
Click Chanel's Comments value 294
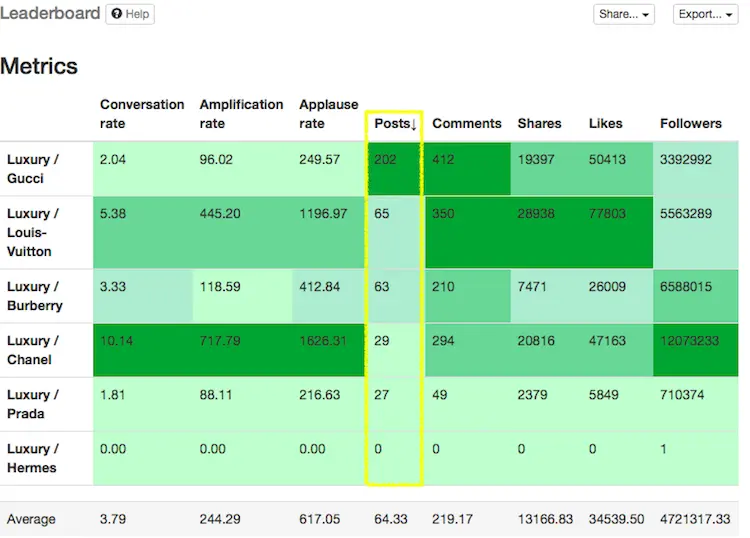pos(443,340)
